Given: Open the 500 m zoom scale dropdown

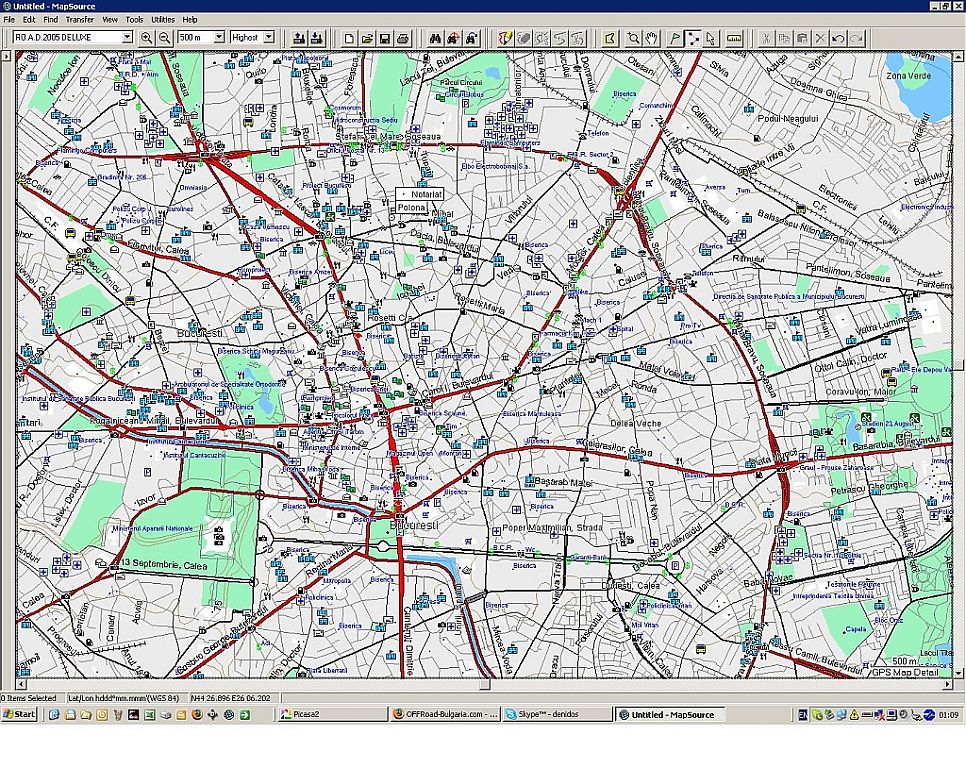Looking at the screenshot, I should [219, 38].
